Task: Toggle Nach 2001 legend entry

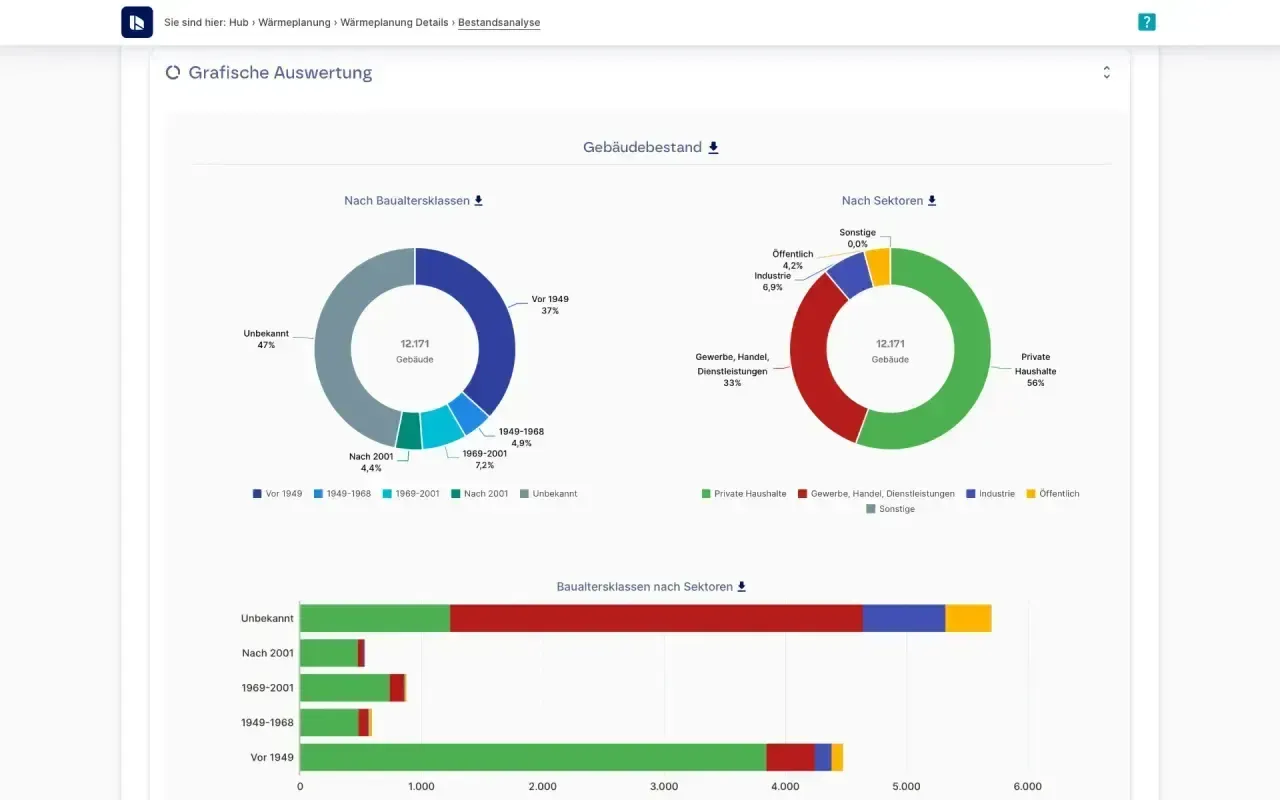Action: pos(479,493)
